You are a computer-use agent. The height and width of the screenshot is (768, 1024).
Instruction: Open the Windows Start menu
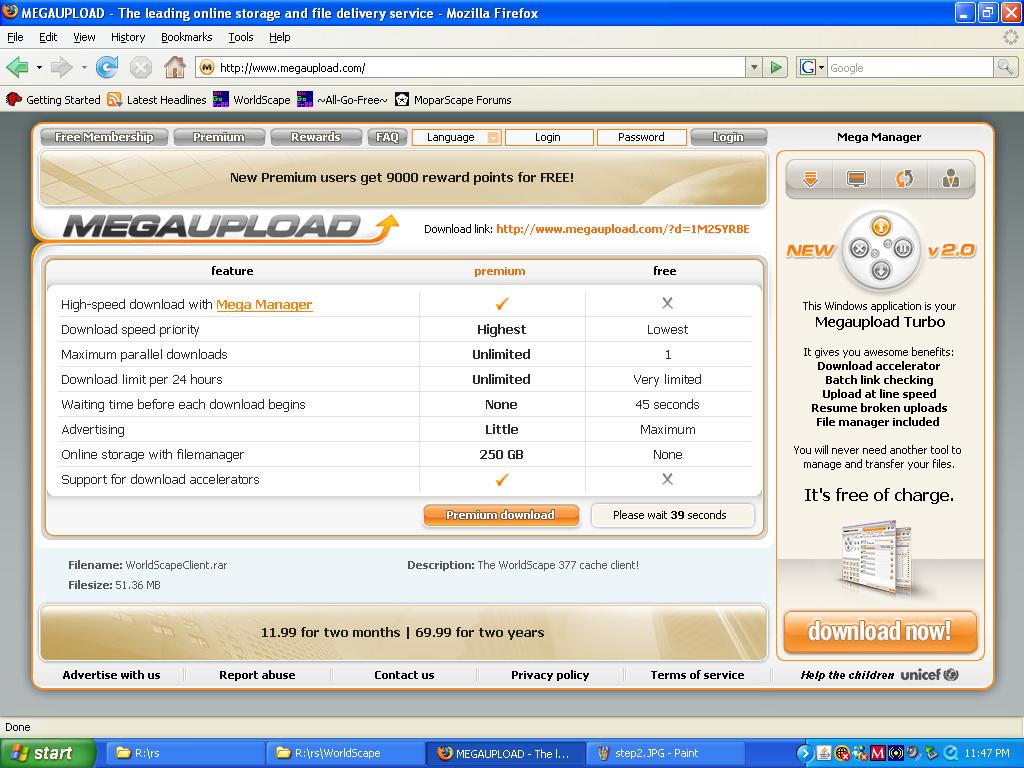click(x=47, y=753)
